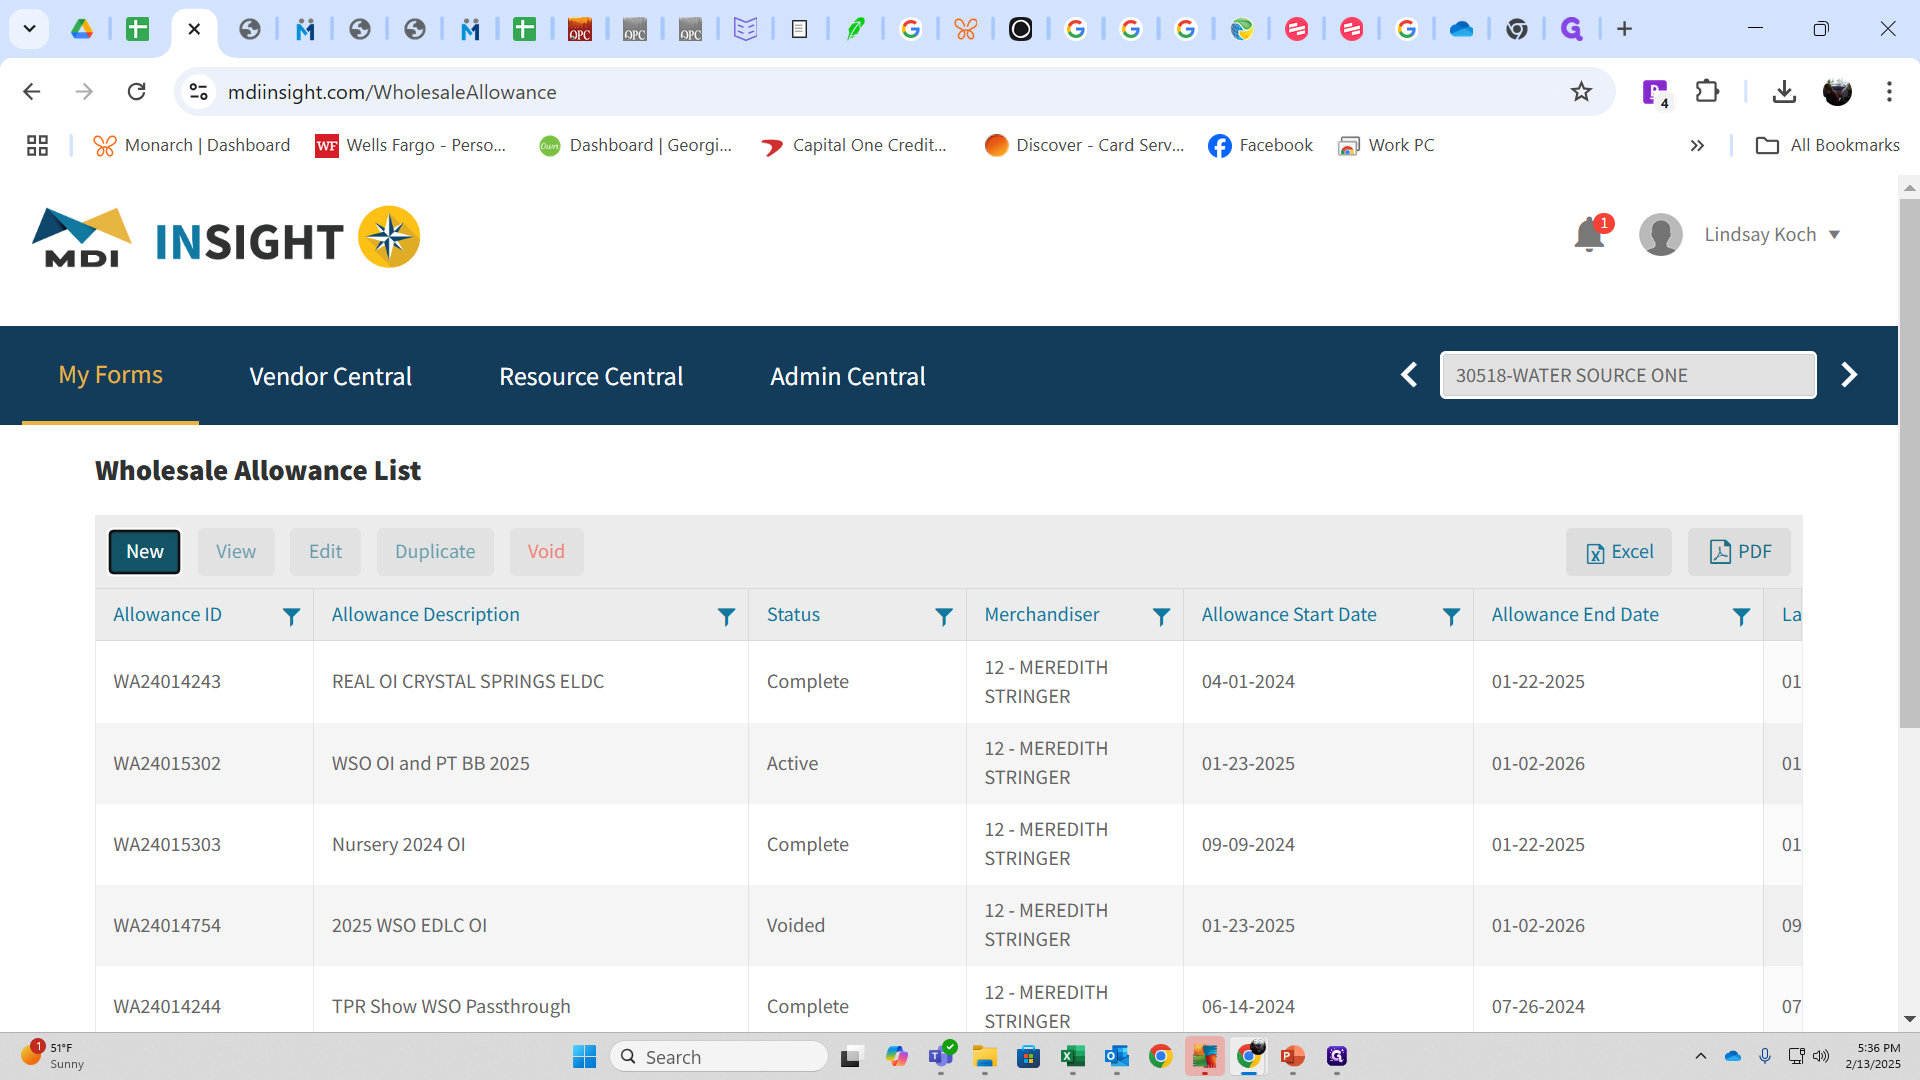The height and width of the screenshot is (1080, 1920).
Task: Sort by the Merchandiser header
Action: pos(1041,615)
